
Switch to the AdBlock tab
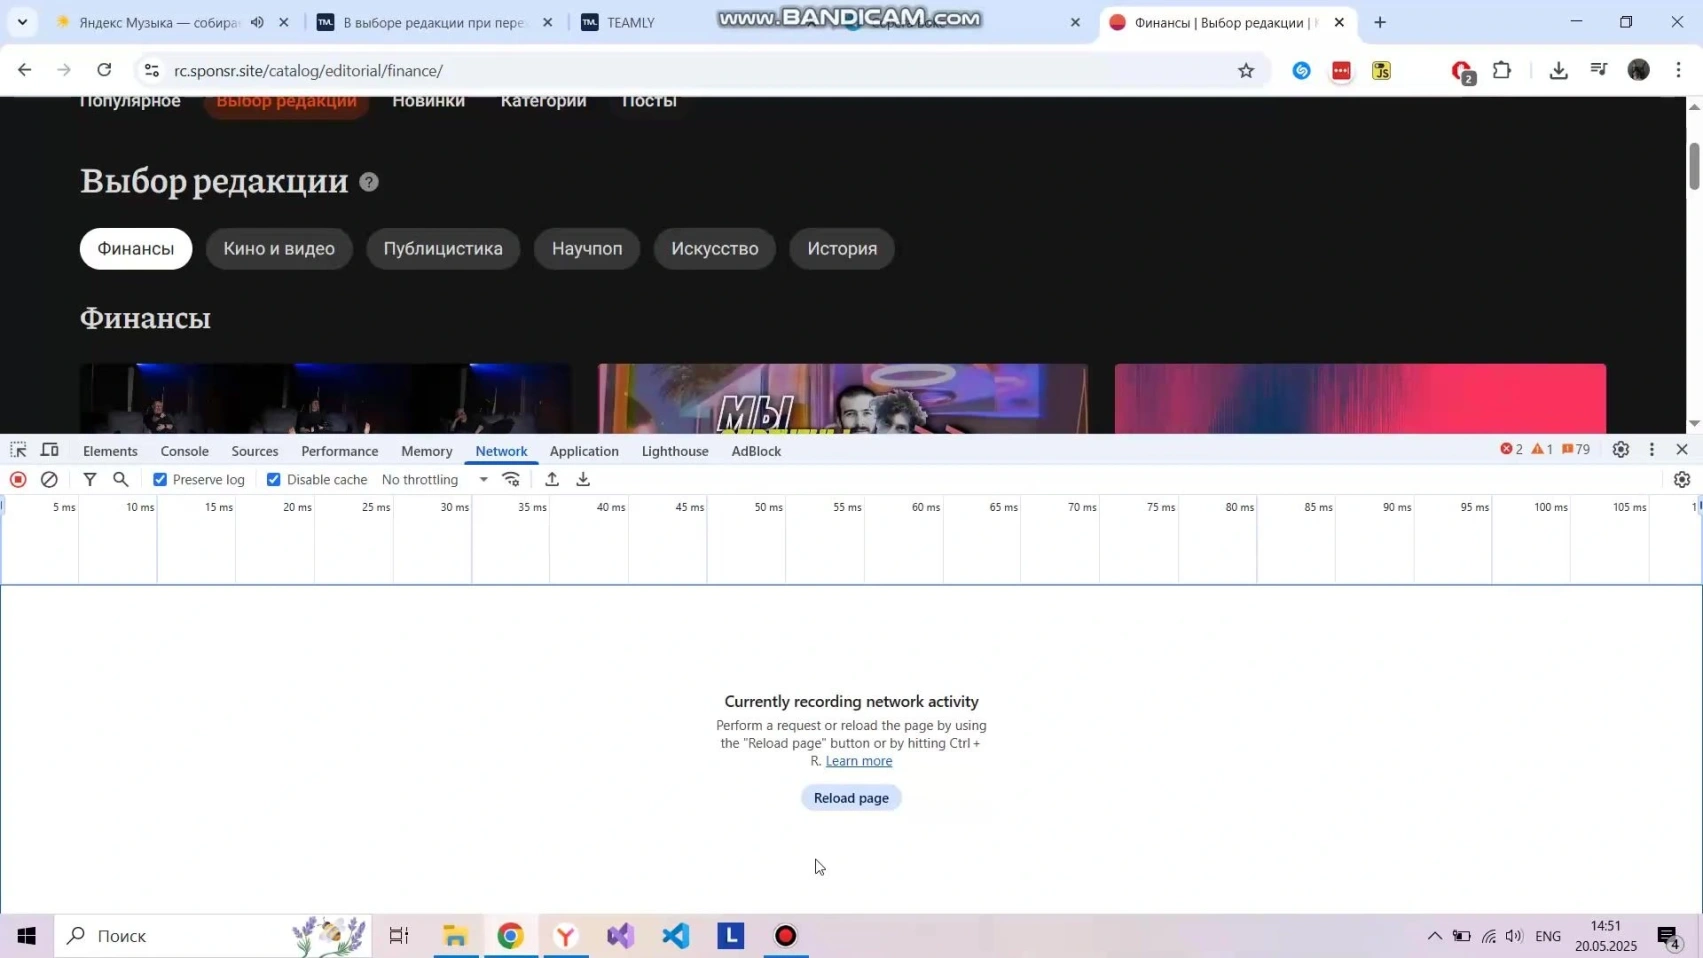point(756,451)
